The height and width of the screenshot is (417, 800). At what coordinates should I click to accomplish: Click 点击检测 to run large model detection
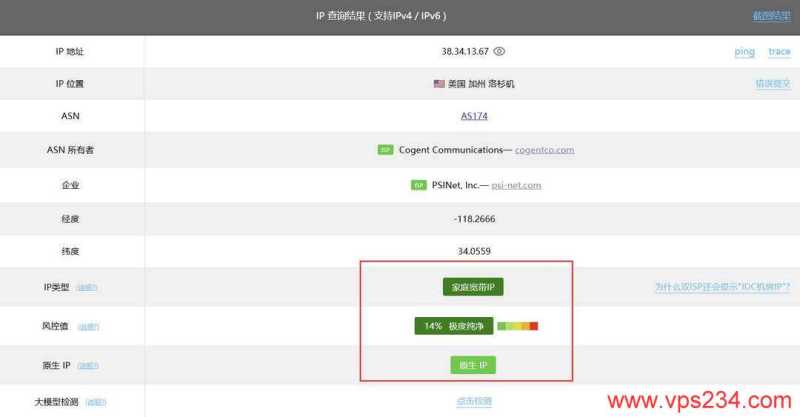[474, 401]
